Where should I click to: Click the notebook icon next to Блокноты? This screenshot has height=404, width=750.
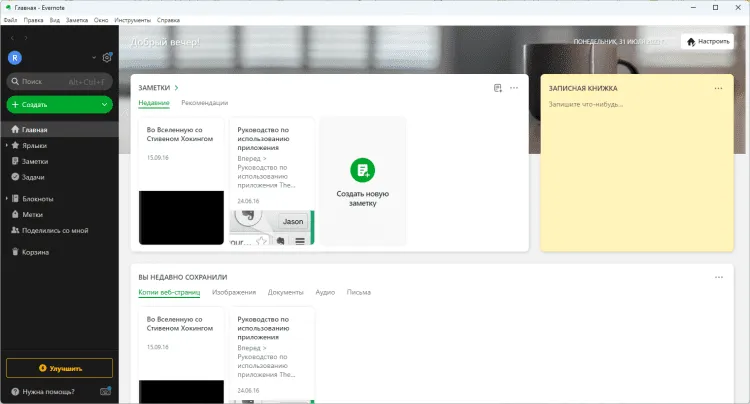(x=15, y=198)
